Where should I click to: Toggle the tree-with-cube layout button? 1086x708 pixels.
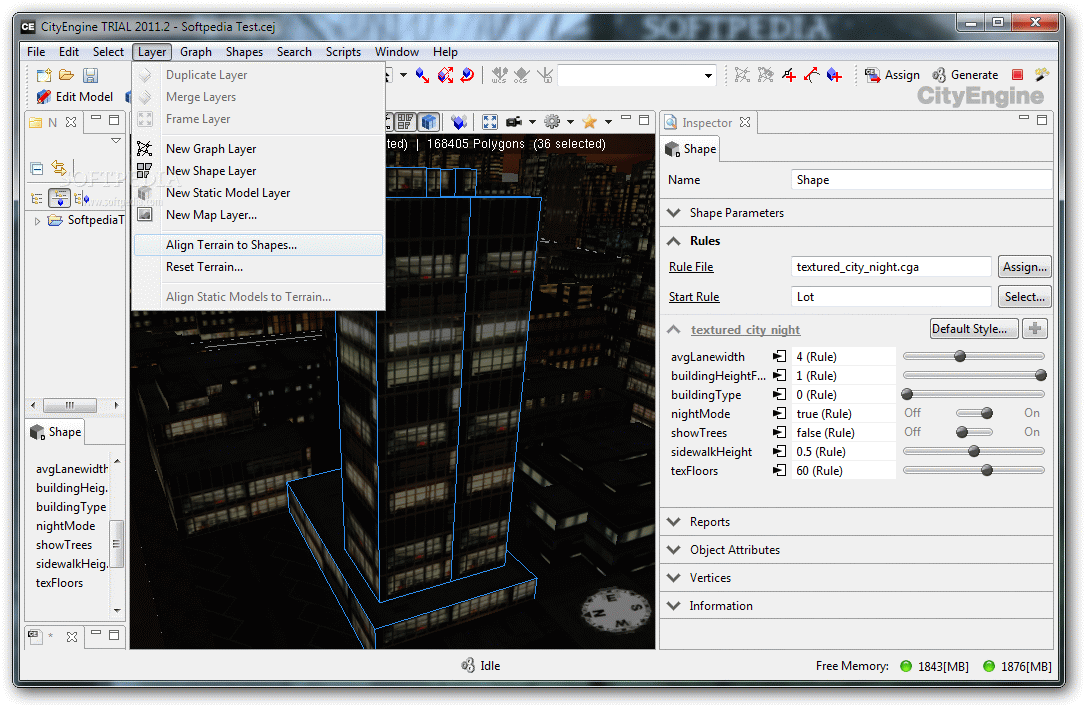[x=82, y=199]
